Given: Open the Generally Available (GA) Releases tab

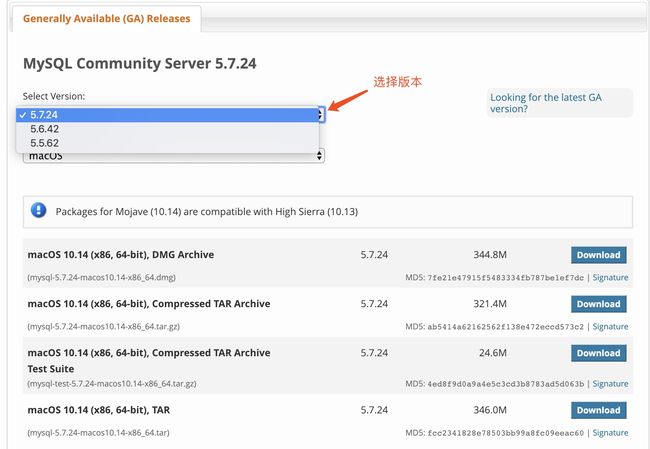Looking at the screenshot, I should pos(107,19).
